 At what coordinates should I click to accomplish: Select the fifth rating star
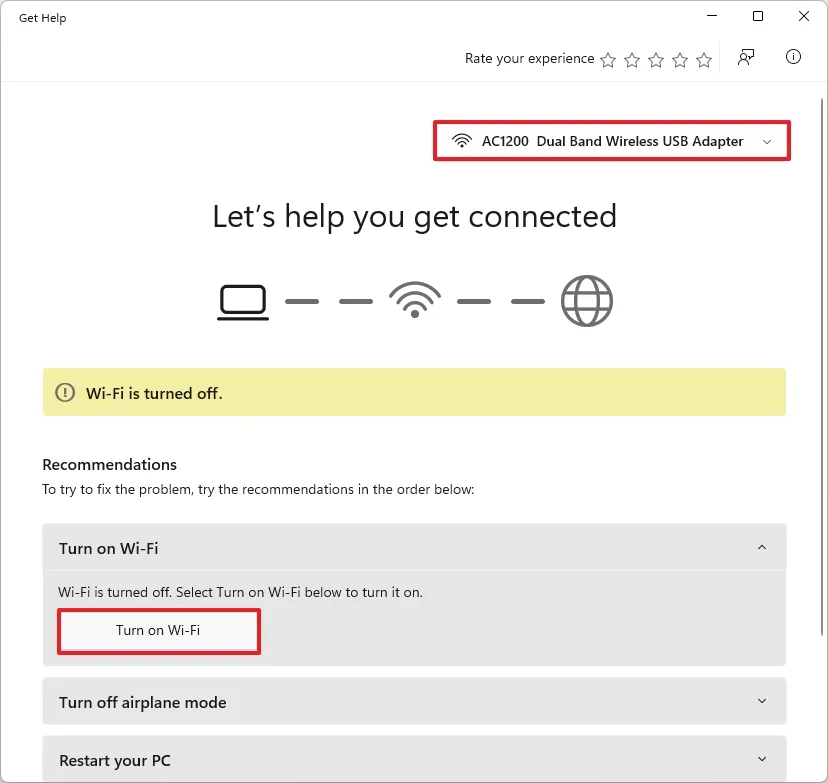tap(704, 60)
